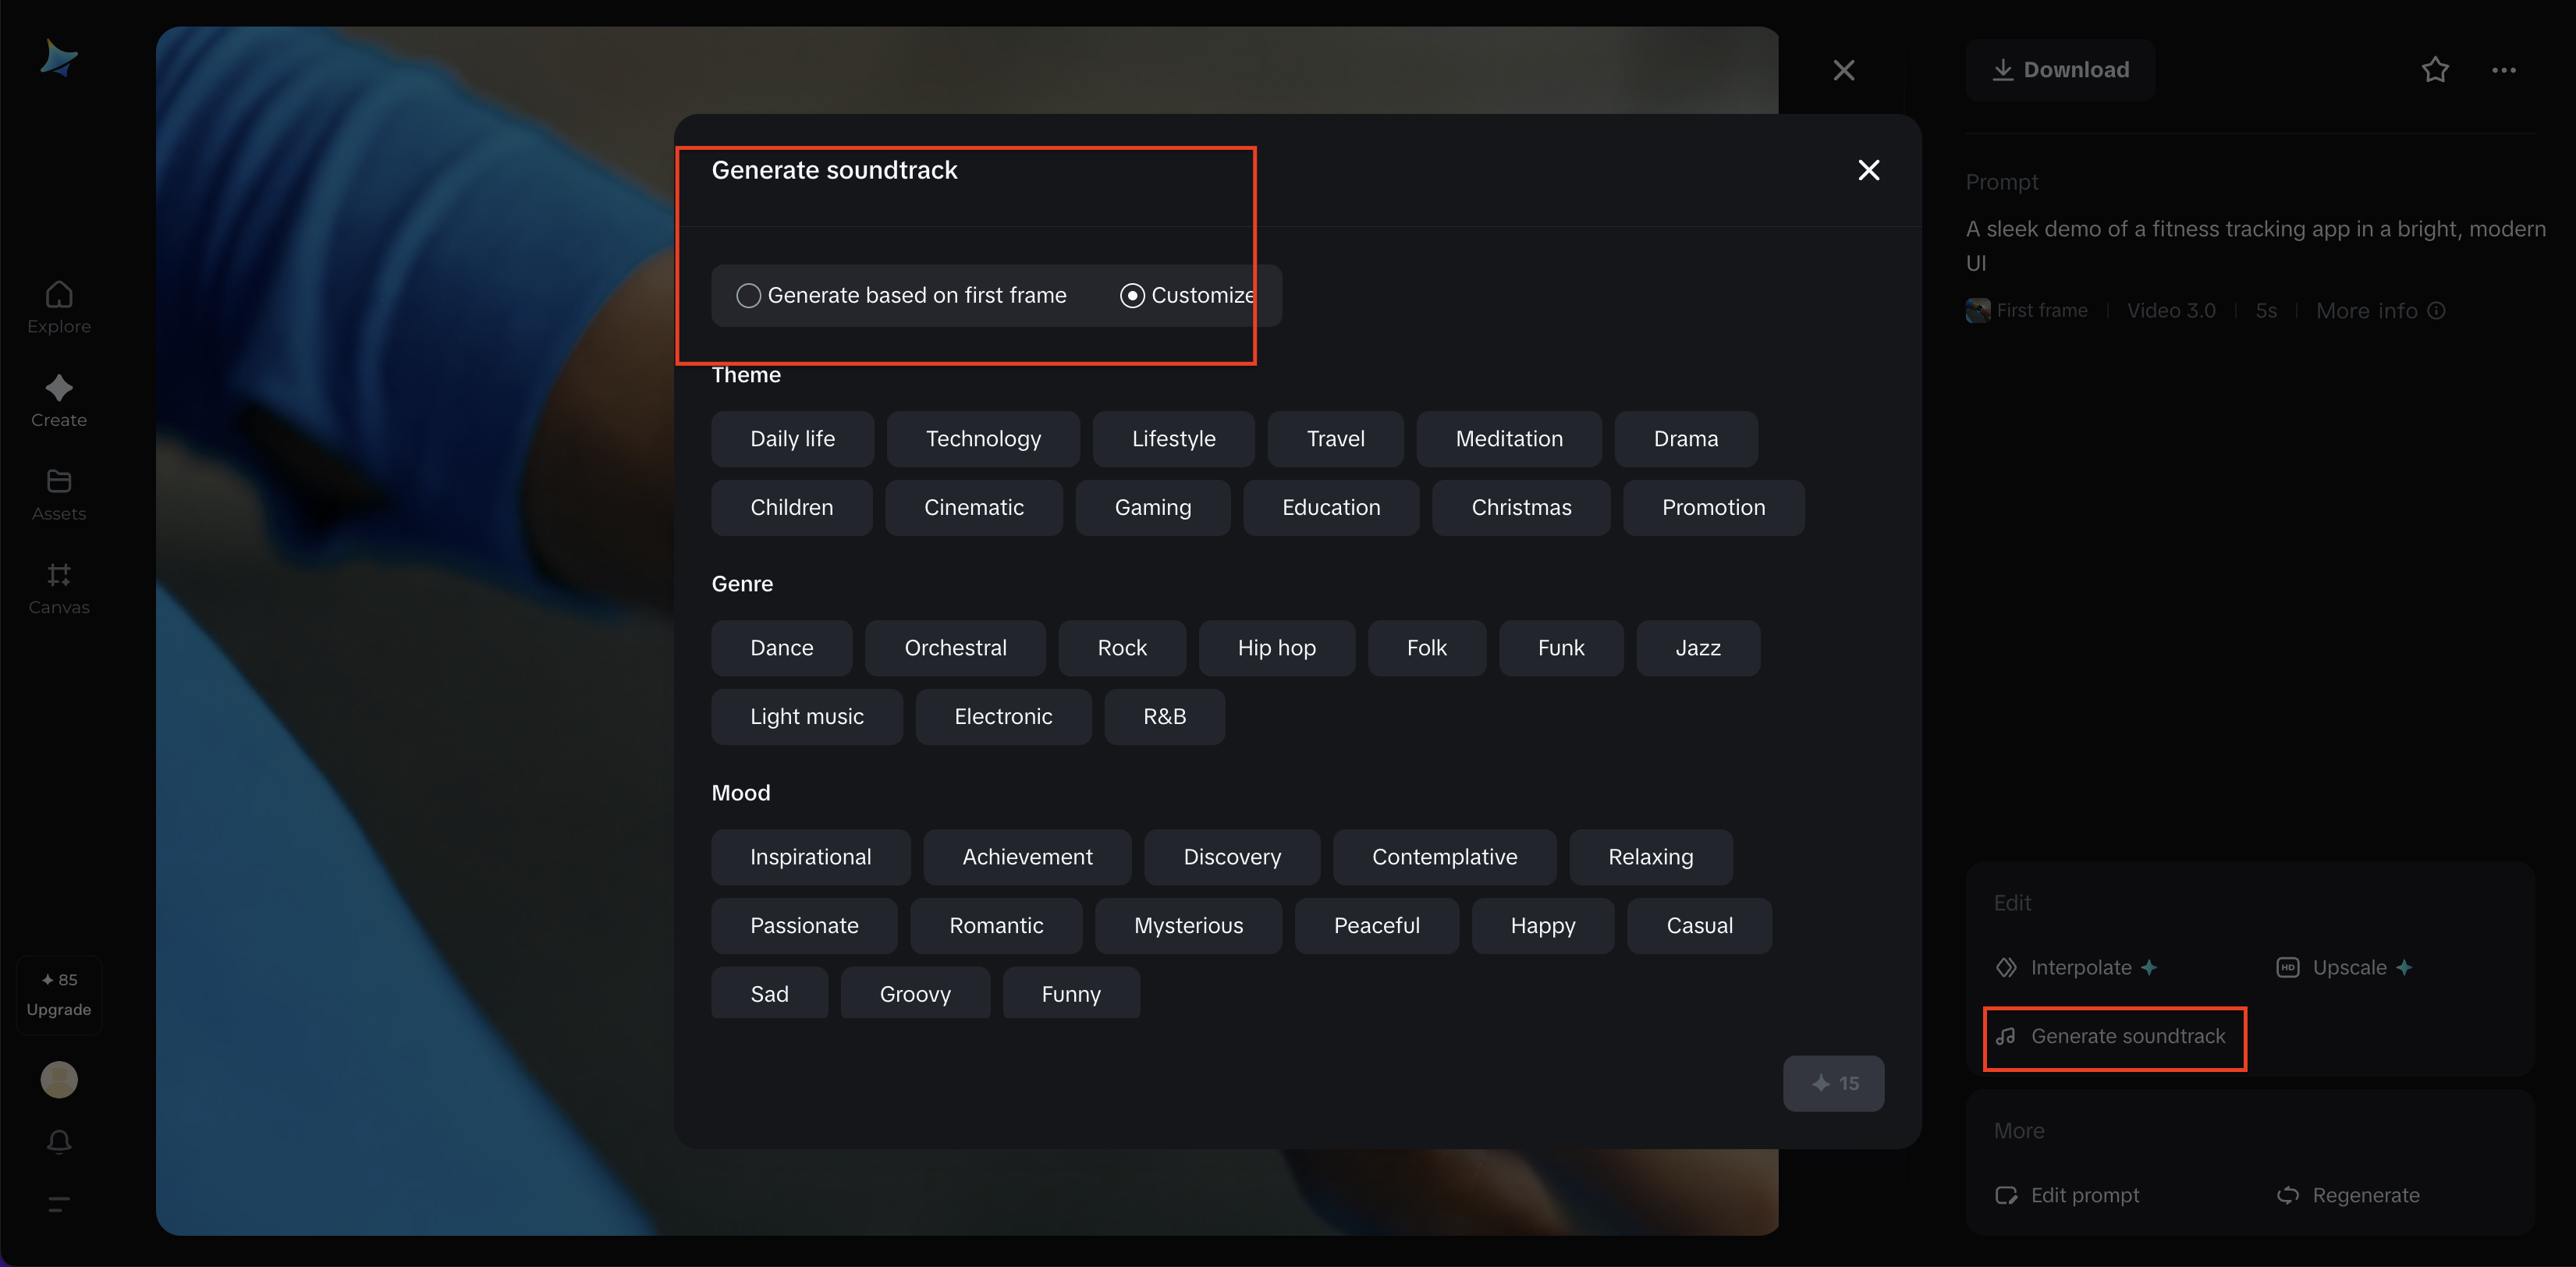Select Generate based on first frame
The width and height of the screenshot is (2576, 1267).
click(748, 296)
